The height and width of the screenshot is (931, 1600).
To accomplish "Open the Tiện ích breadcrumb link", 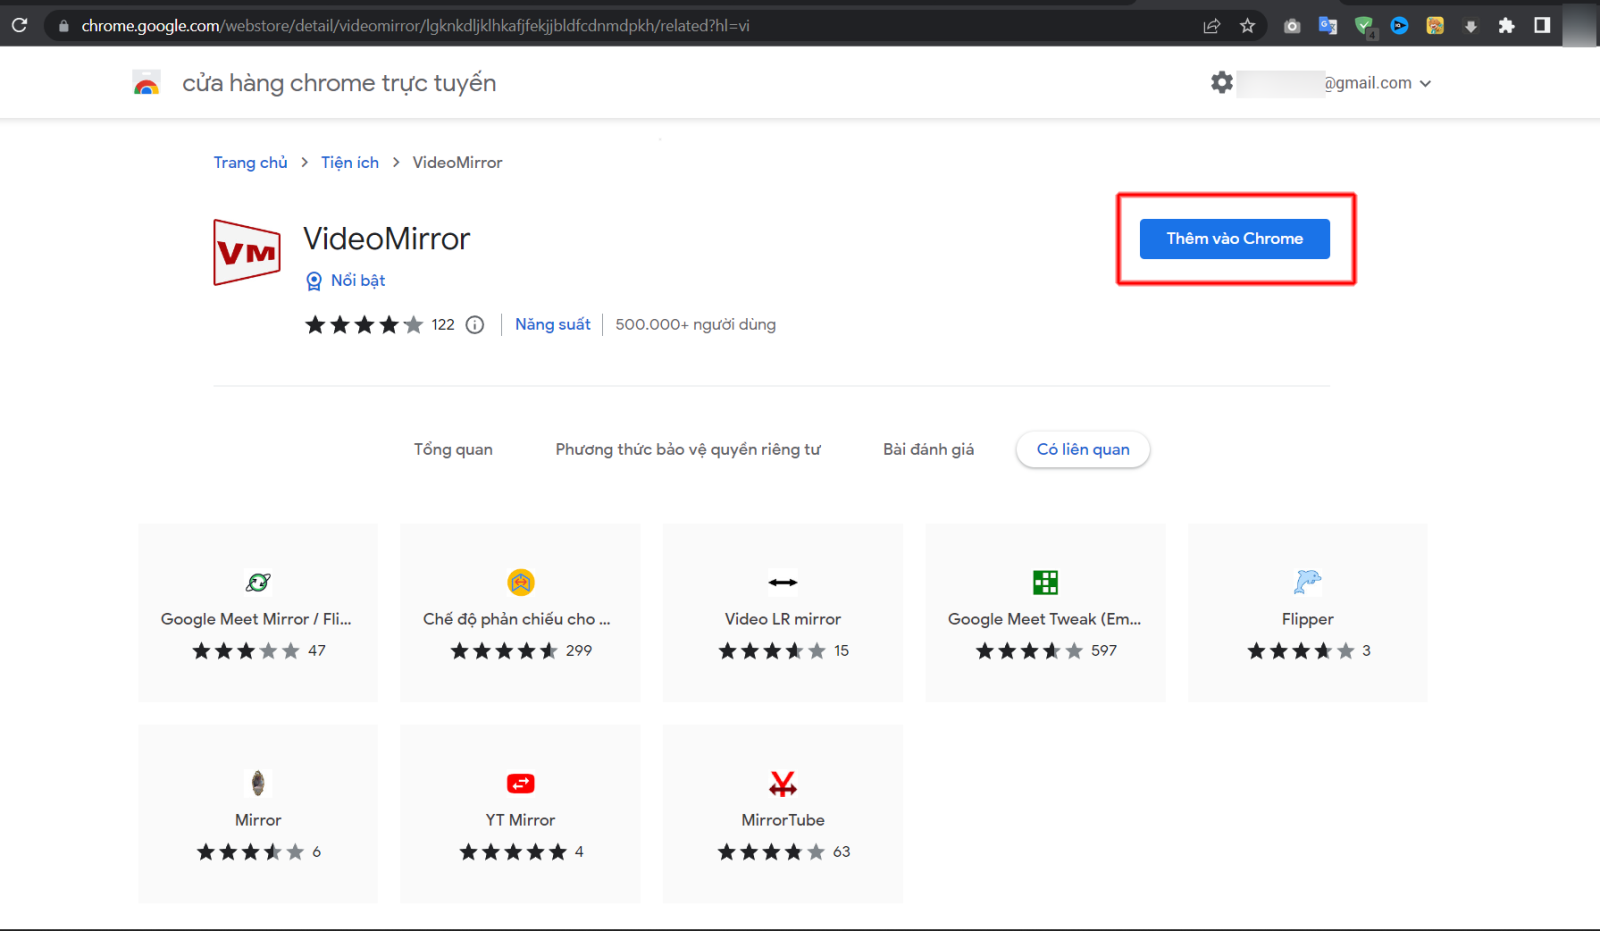I will [x=350, y=163].
